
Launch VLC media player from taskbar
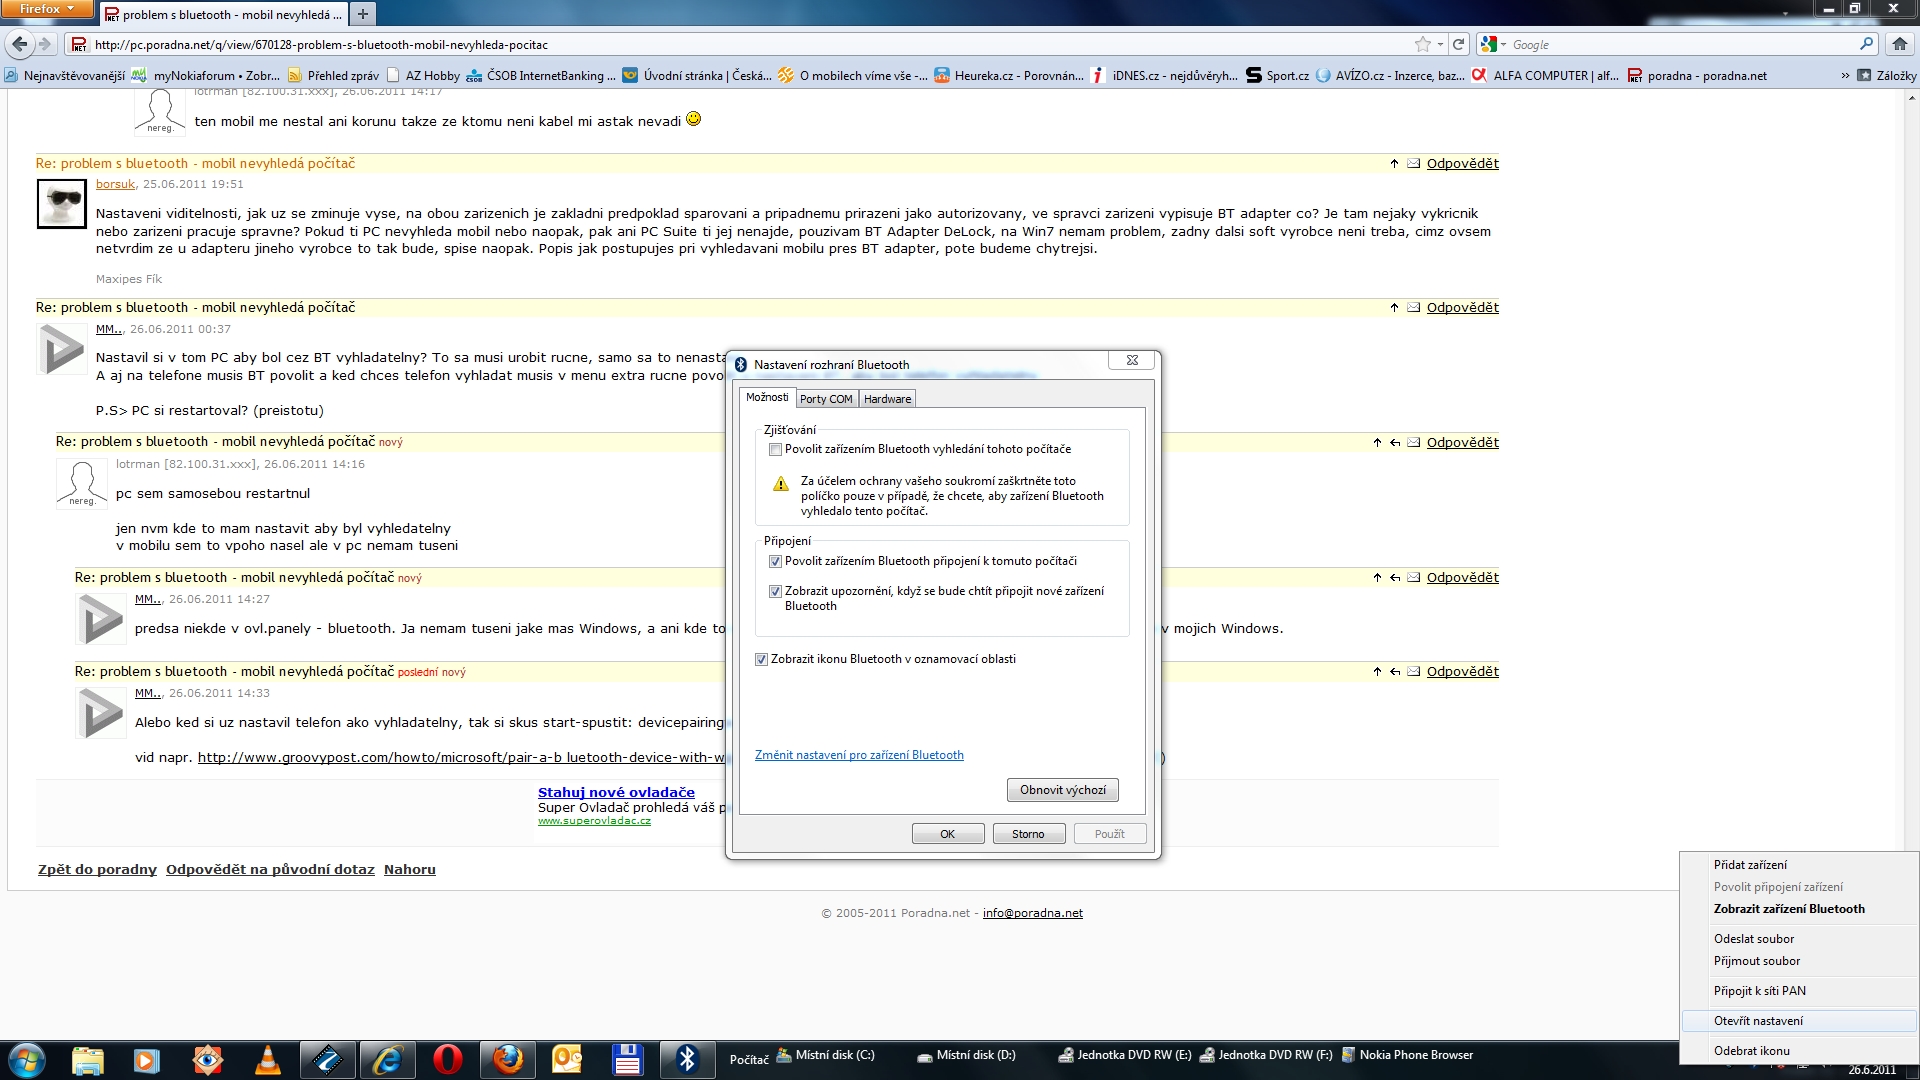268,1059
